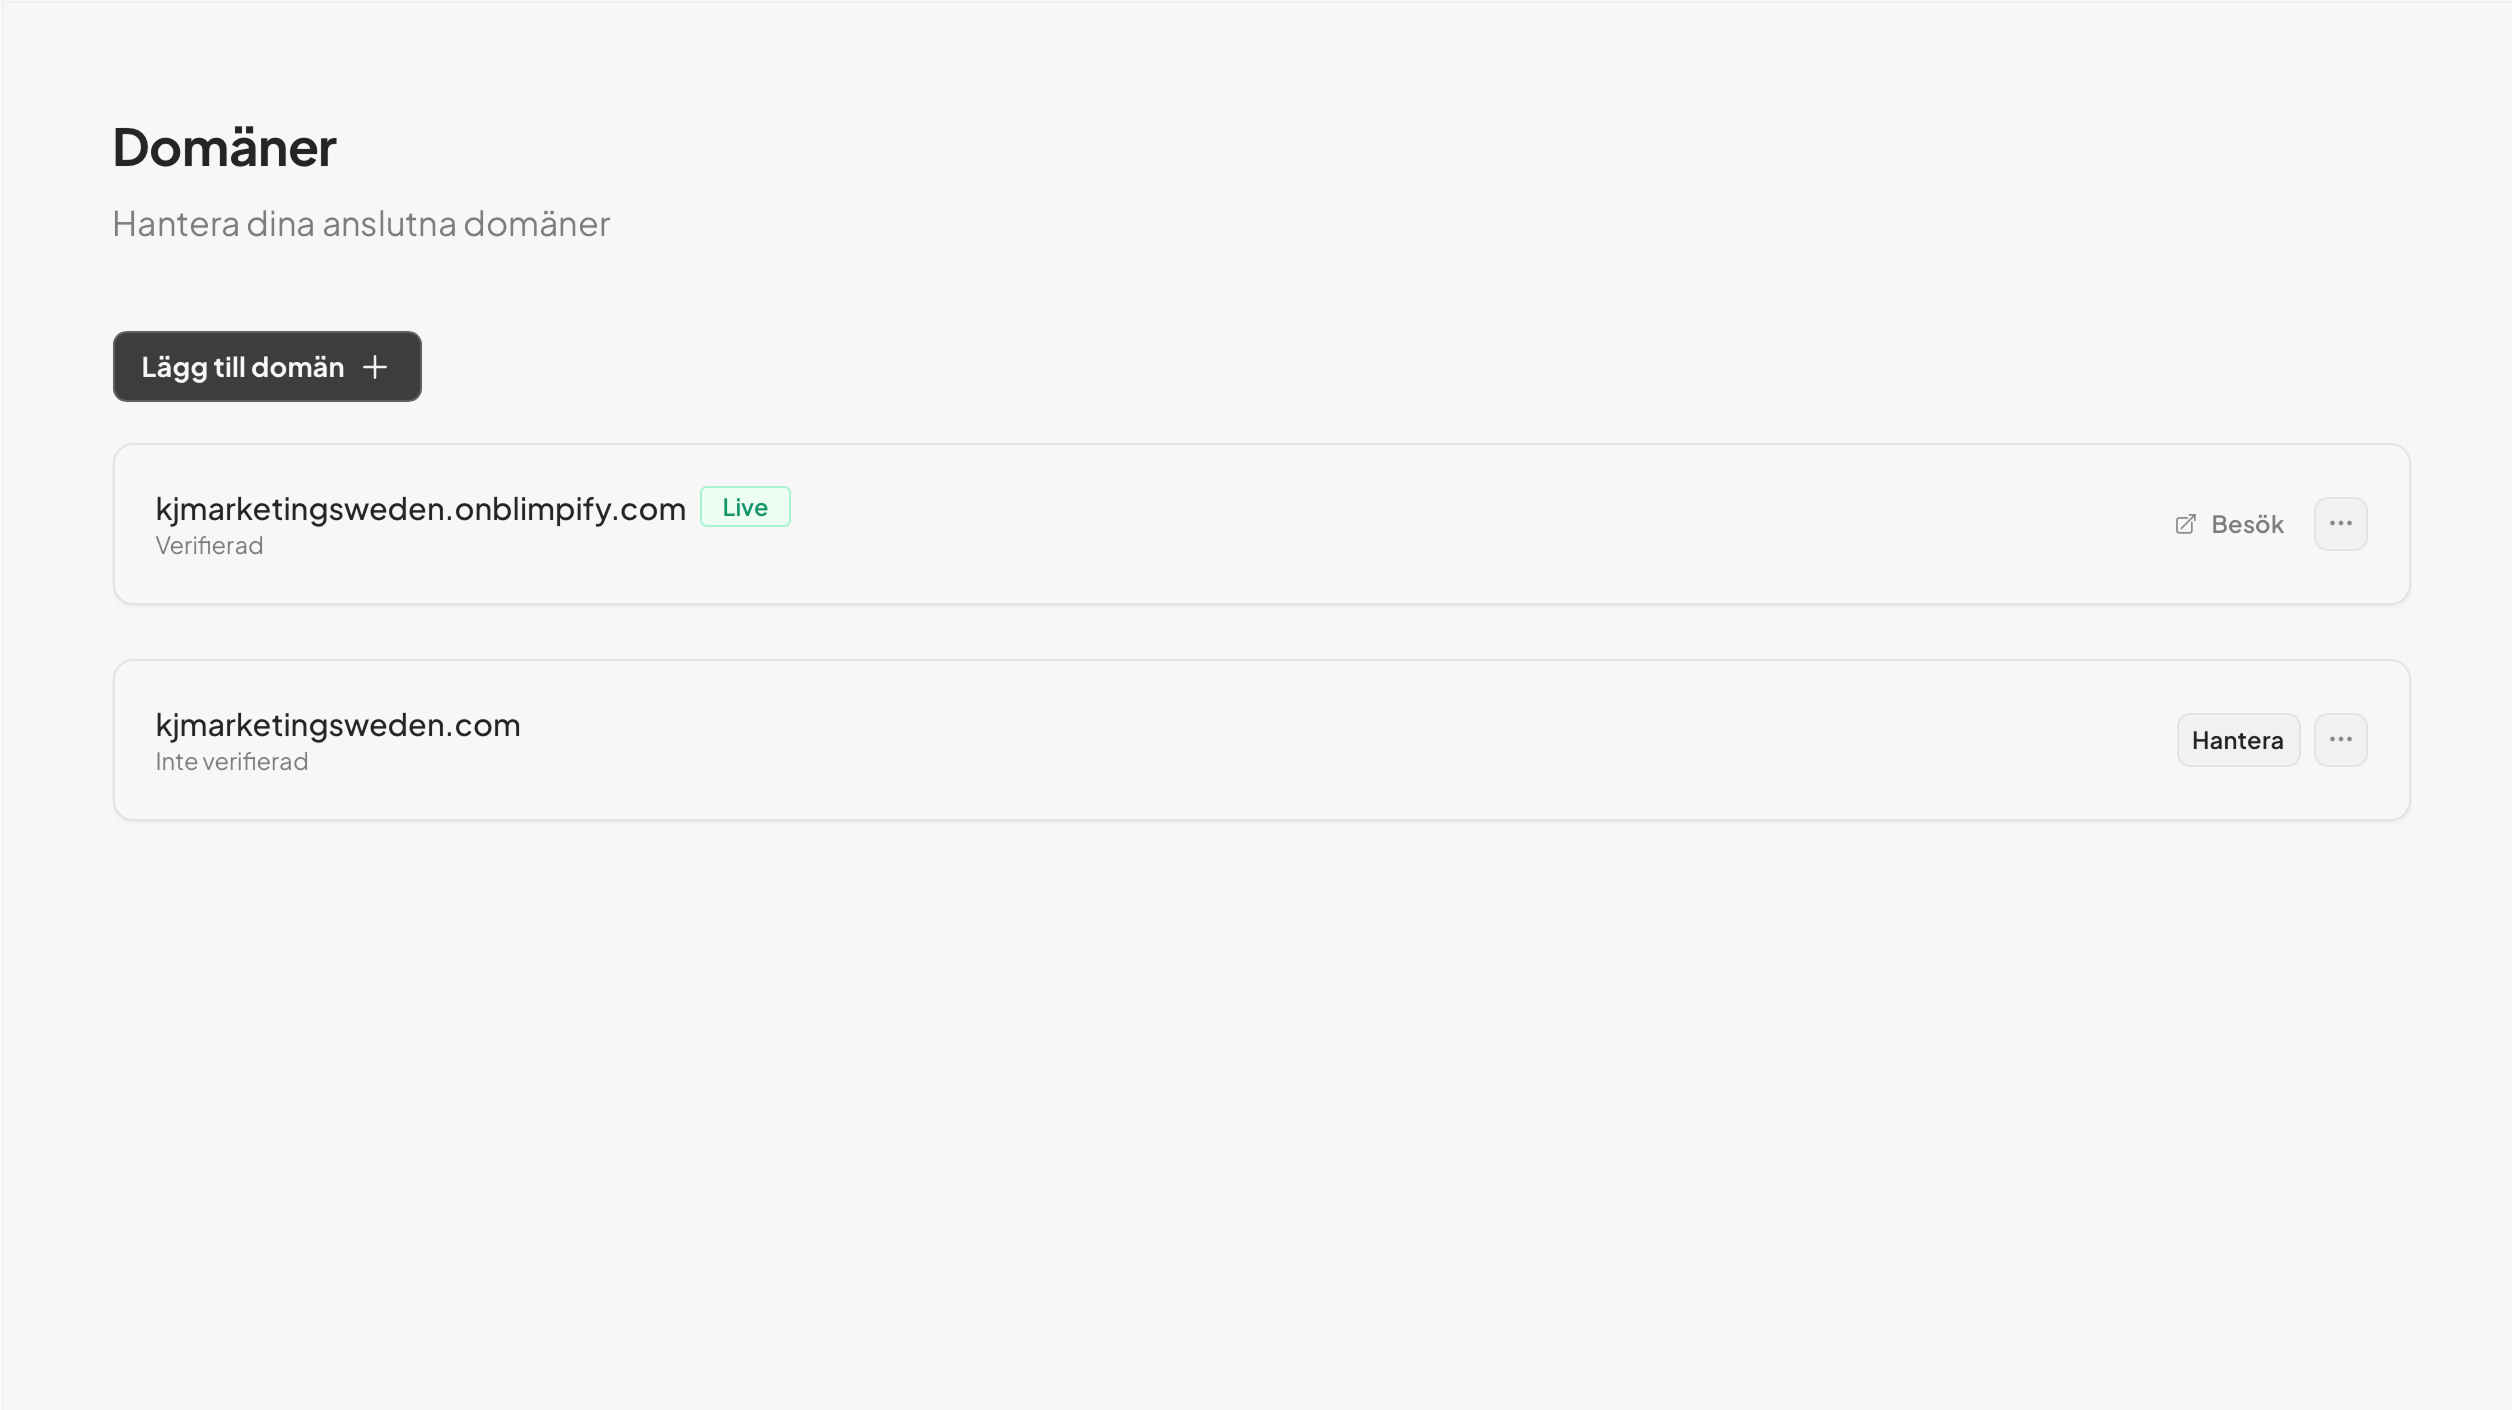The image size is (2512, 1410).
Task: Click the blank page area below domain cards
Action: (1256, 1100)
